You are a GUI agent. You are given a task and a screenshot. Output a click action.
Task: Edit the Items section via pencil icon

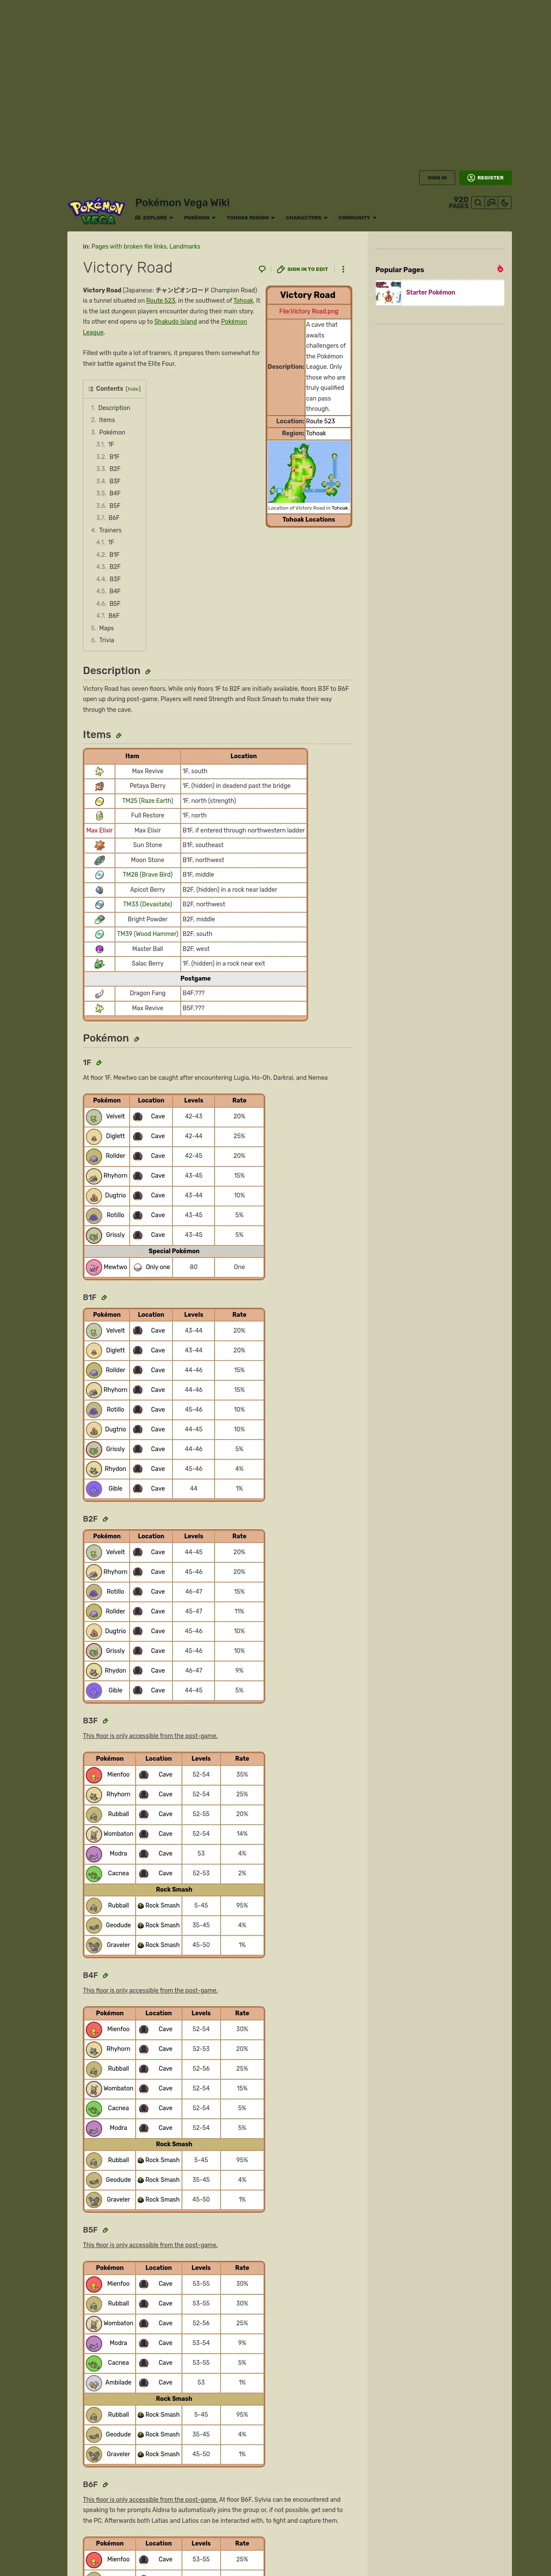[119, 735]
